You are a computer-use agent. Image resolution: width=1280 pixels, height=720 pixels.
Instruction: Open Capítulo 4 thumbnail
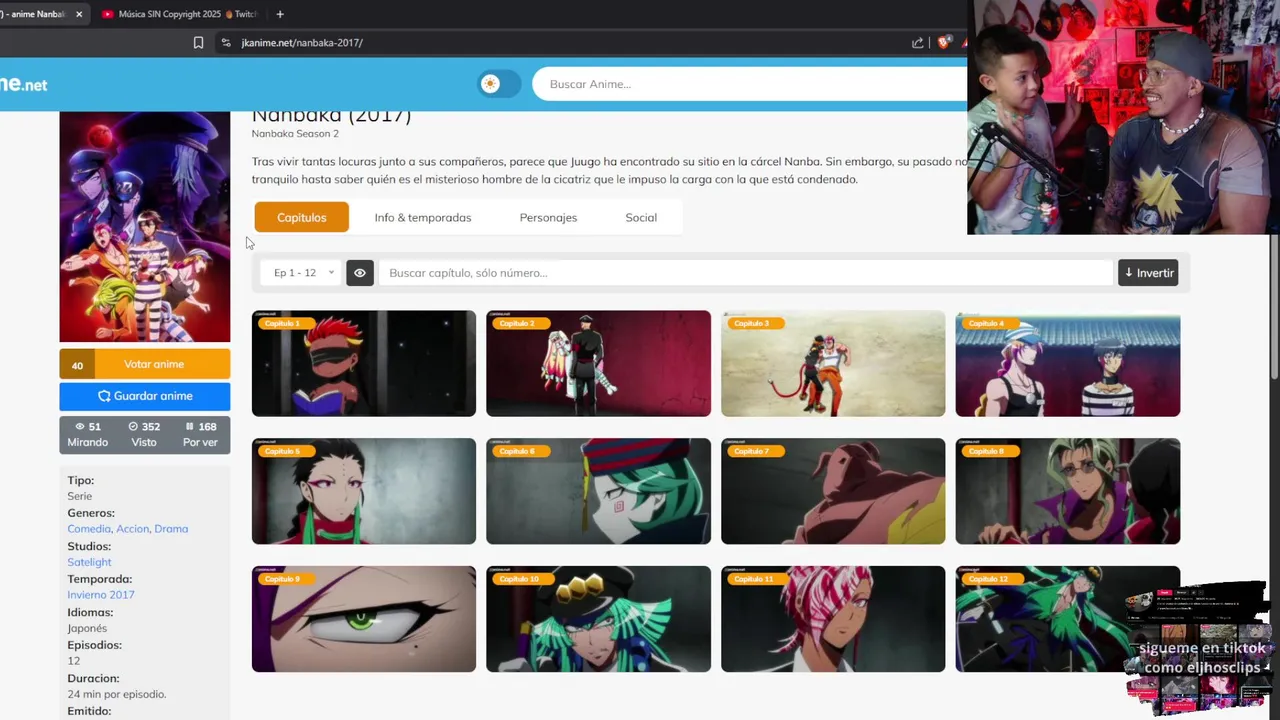coord(1068,364)
